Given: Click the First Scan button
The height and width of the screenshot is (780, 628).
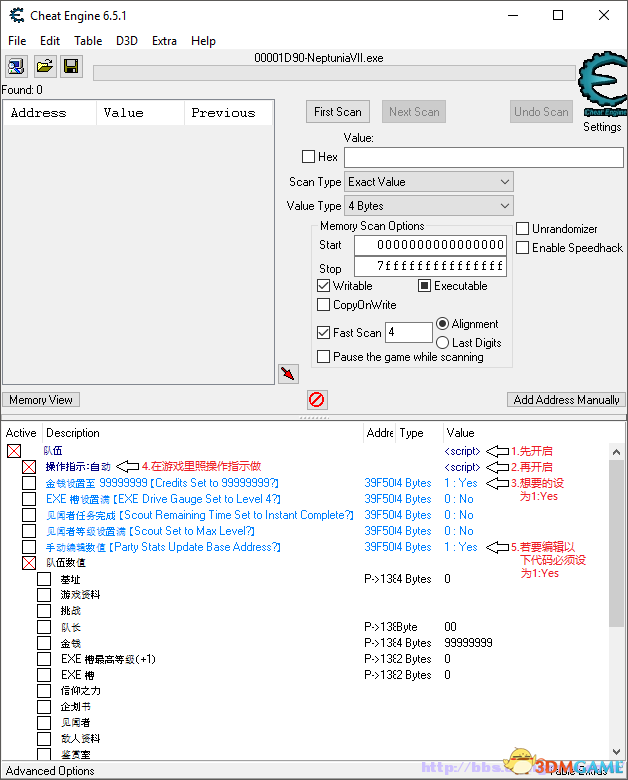Looking at the screenshot, I should pos(338,112).
